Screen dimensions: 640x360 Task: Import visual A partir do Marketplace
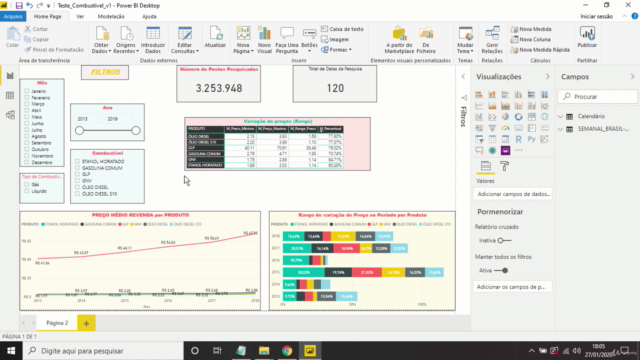399,33
